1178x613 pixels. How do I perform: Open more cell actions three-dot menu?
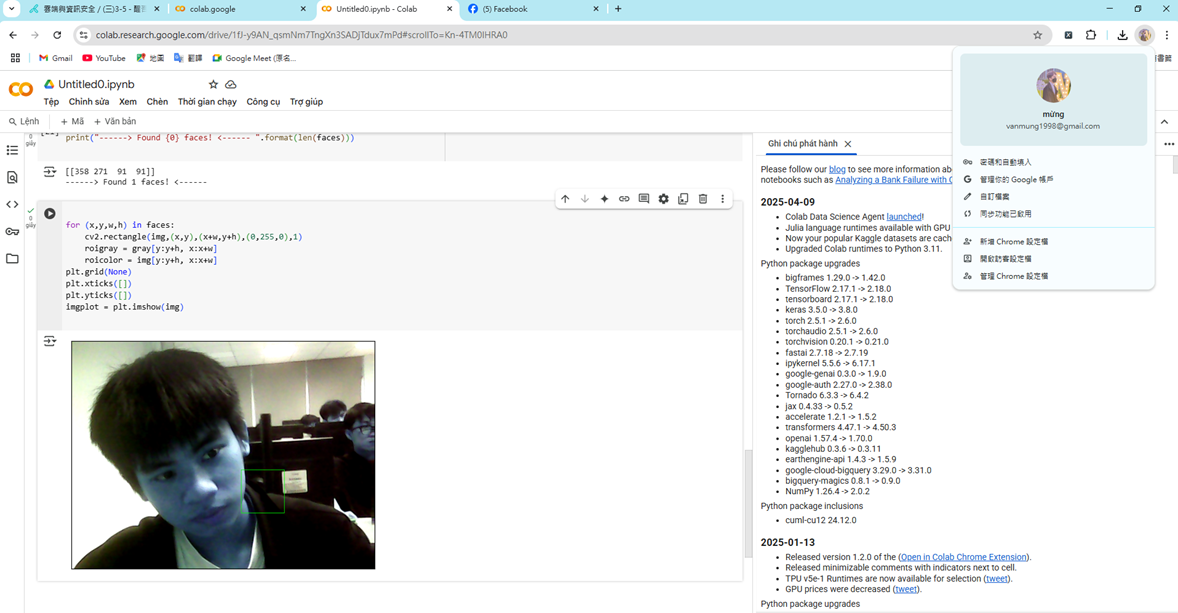(722, 199)
